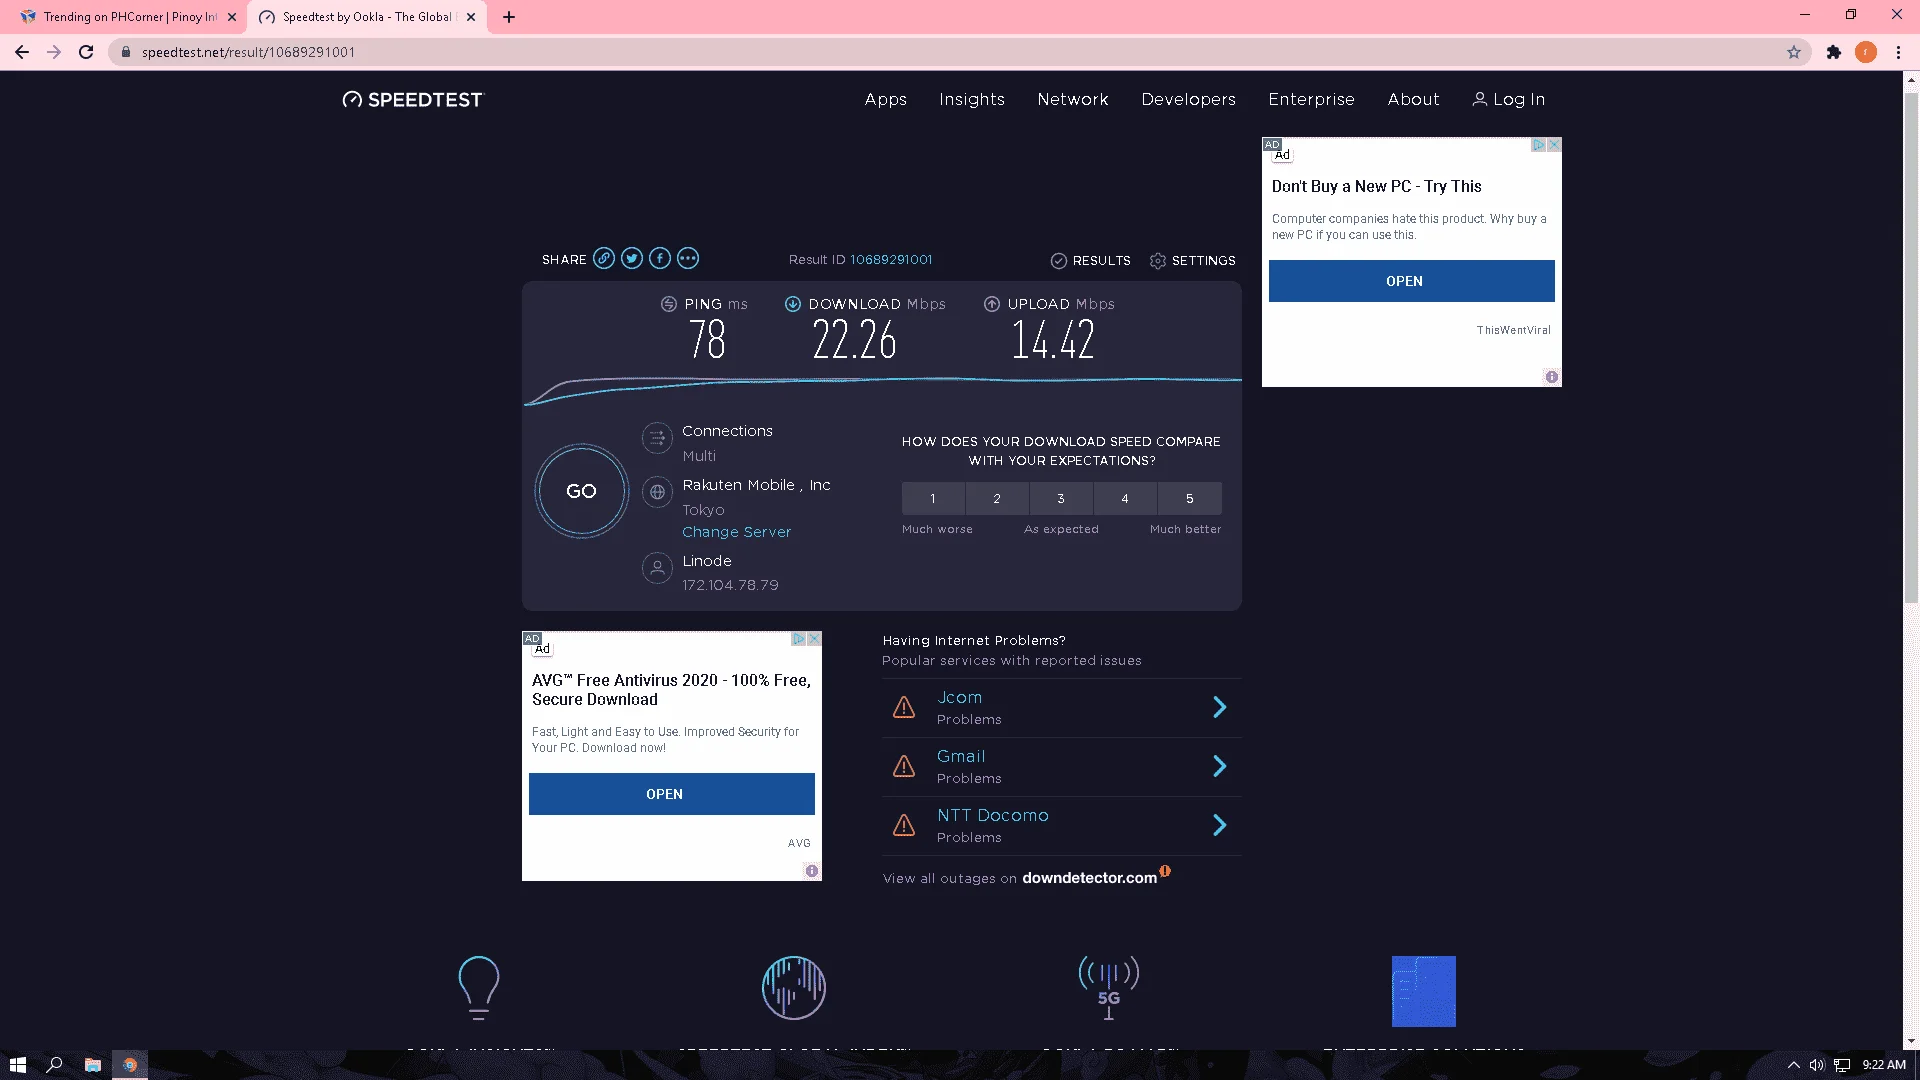
Task: Open the Enterprise menu
Action: click(x=1312, y=99)
